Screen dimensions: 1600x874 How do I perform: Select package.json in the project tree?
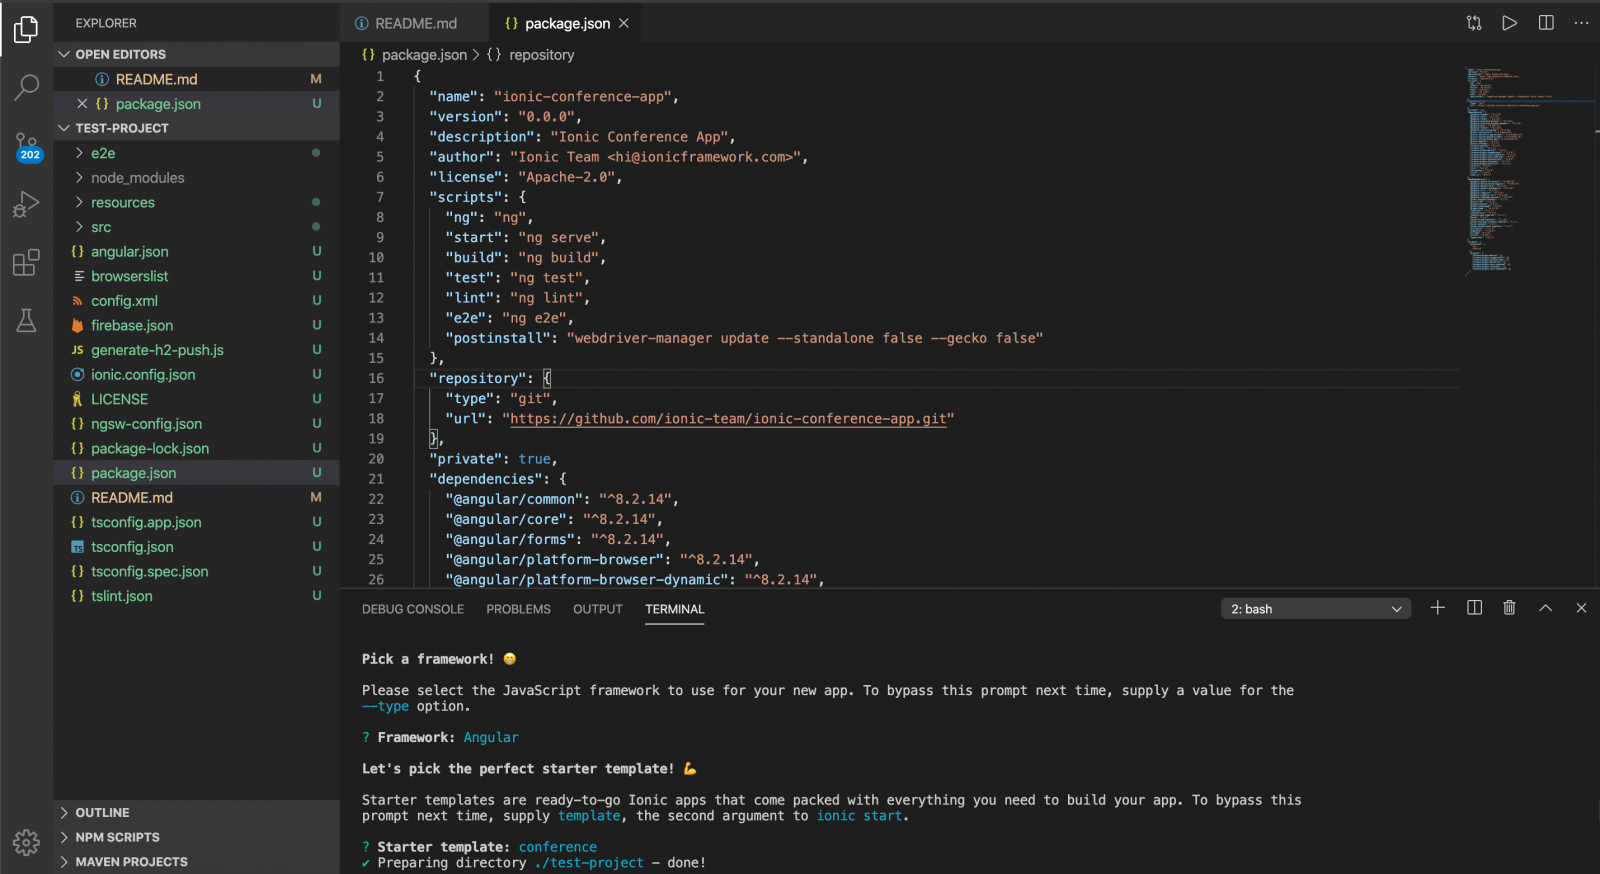[196, 473]
